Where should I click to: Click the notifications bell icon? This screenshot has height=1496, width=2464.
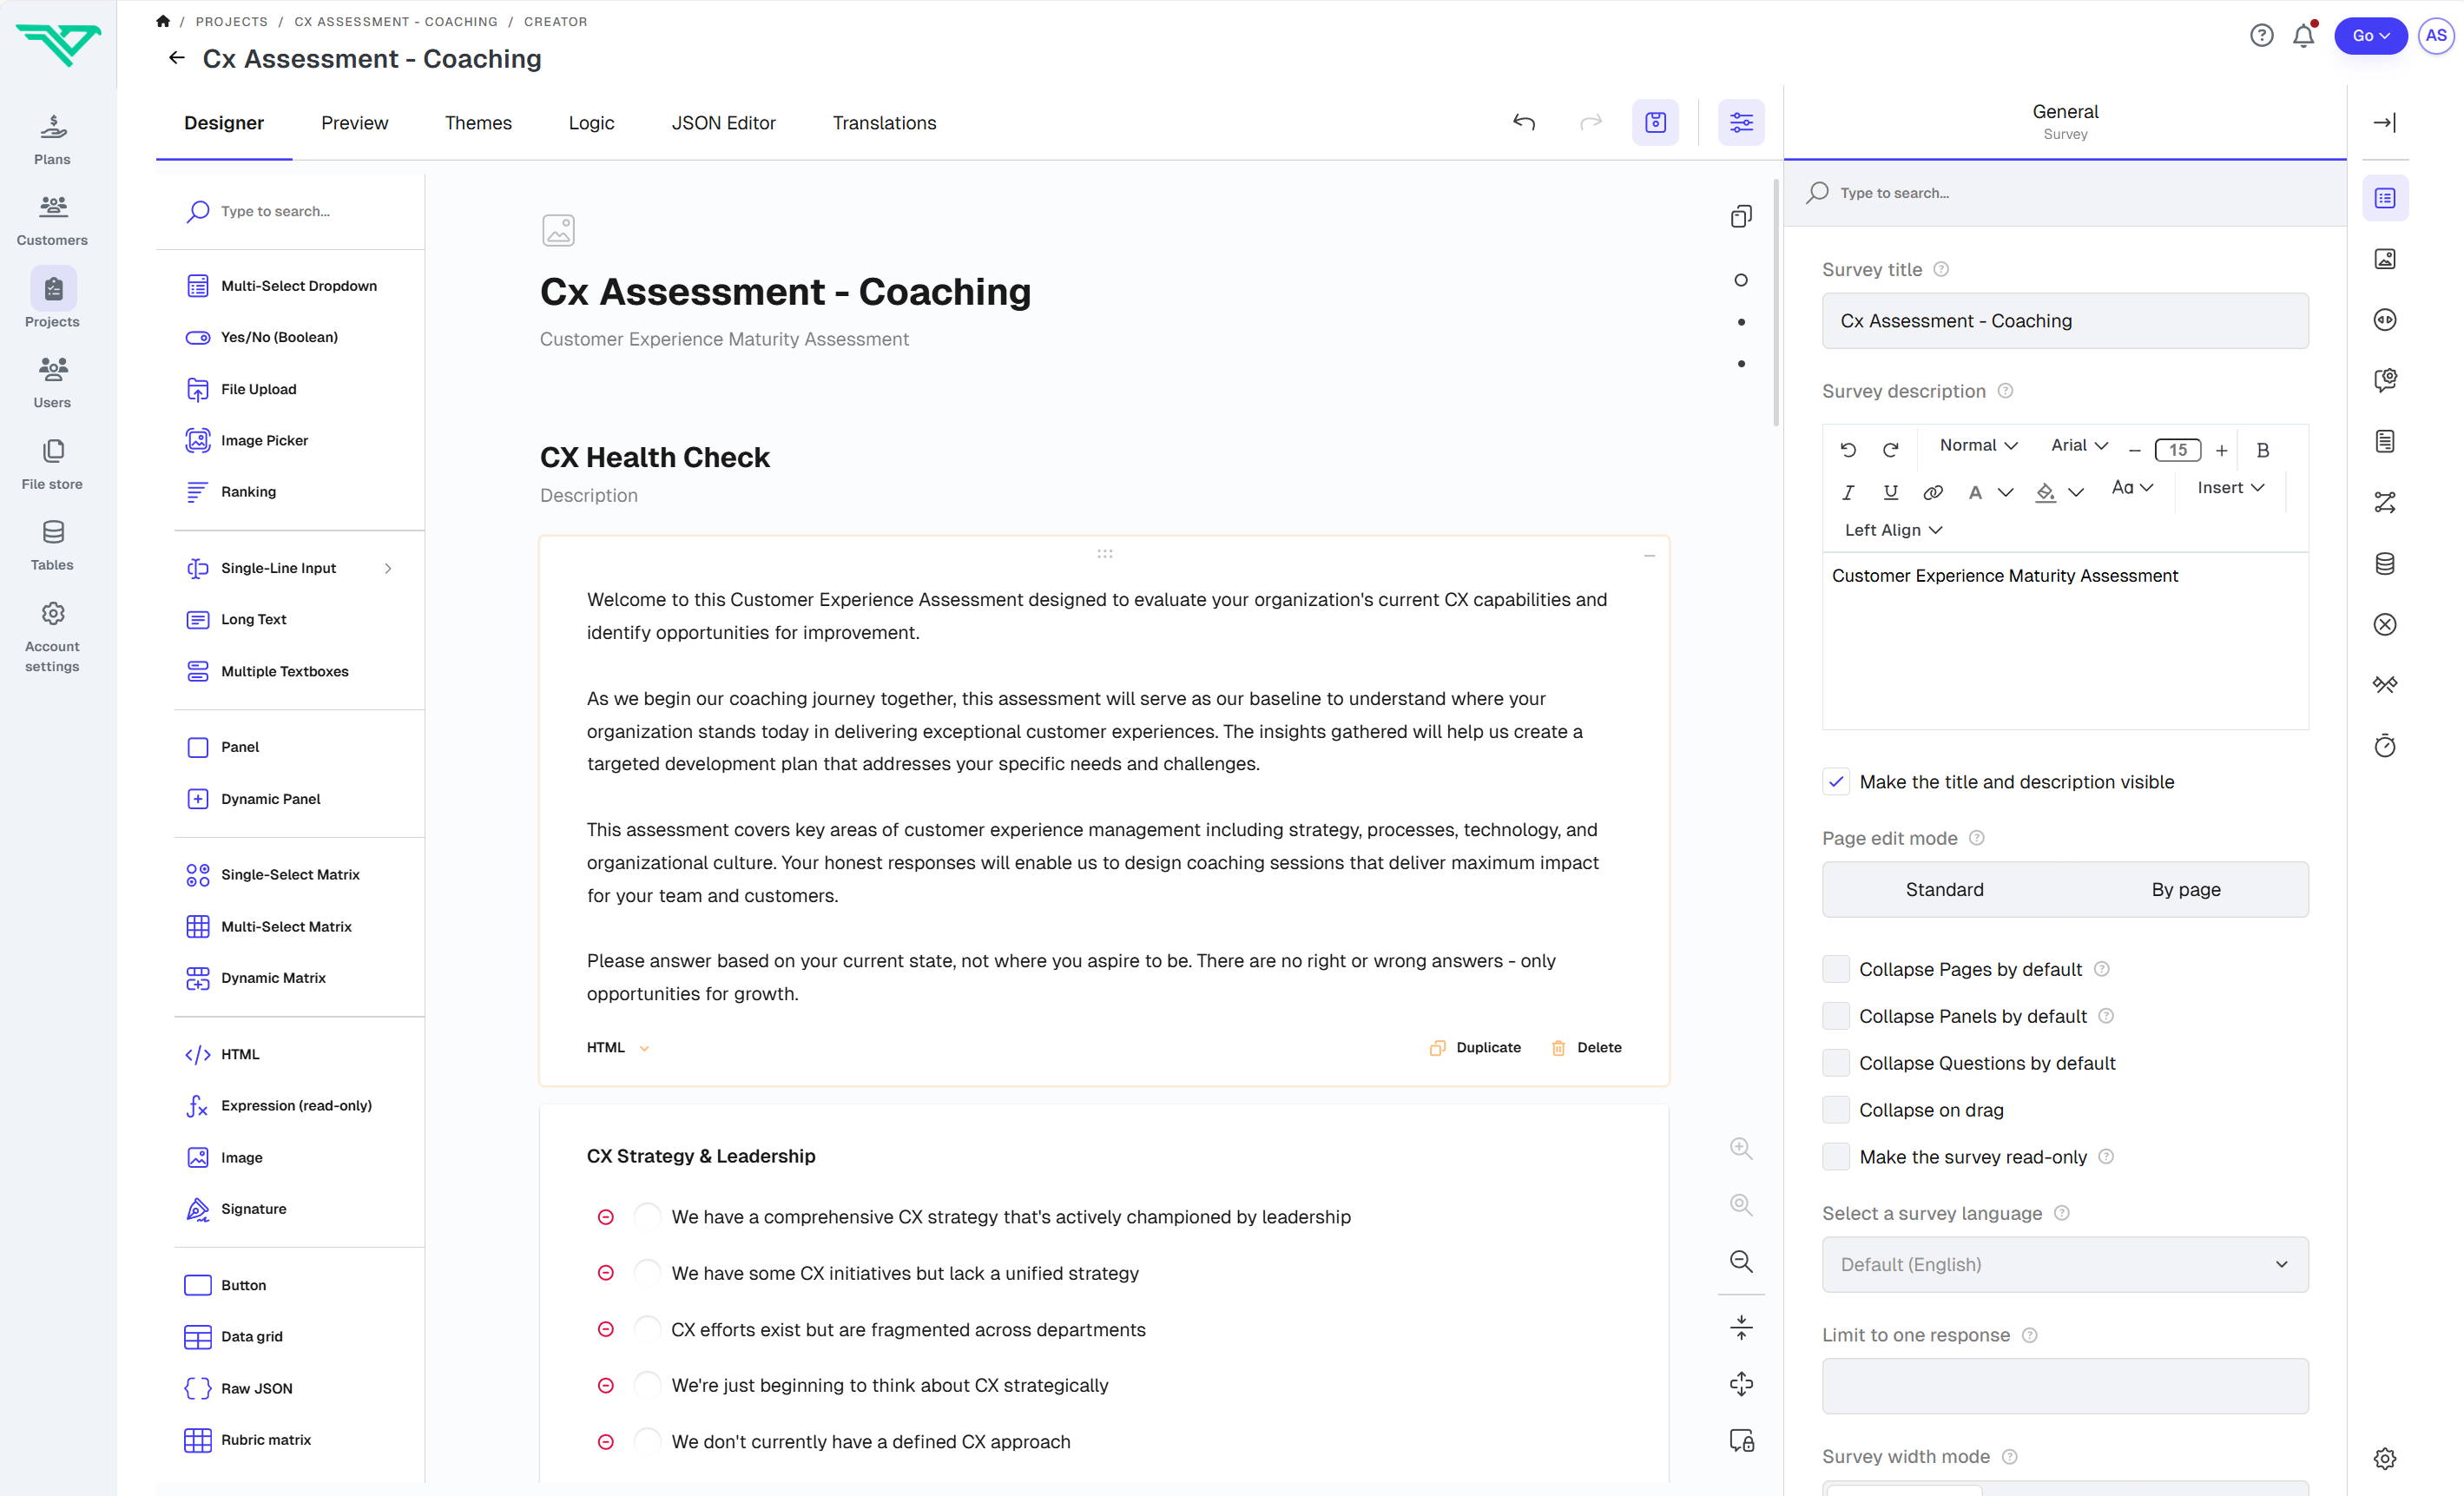point(2303,36)
